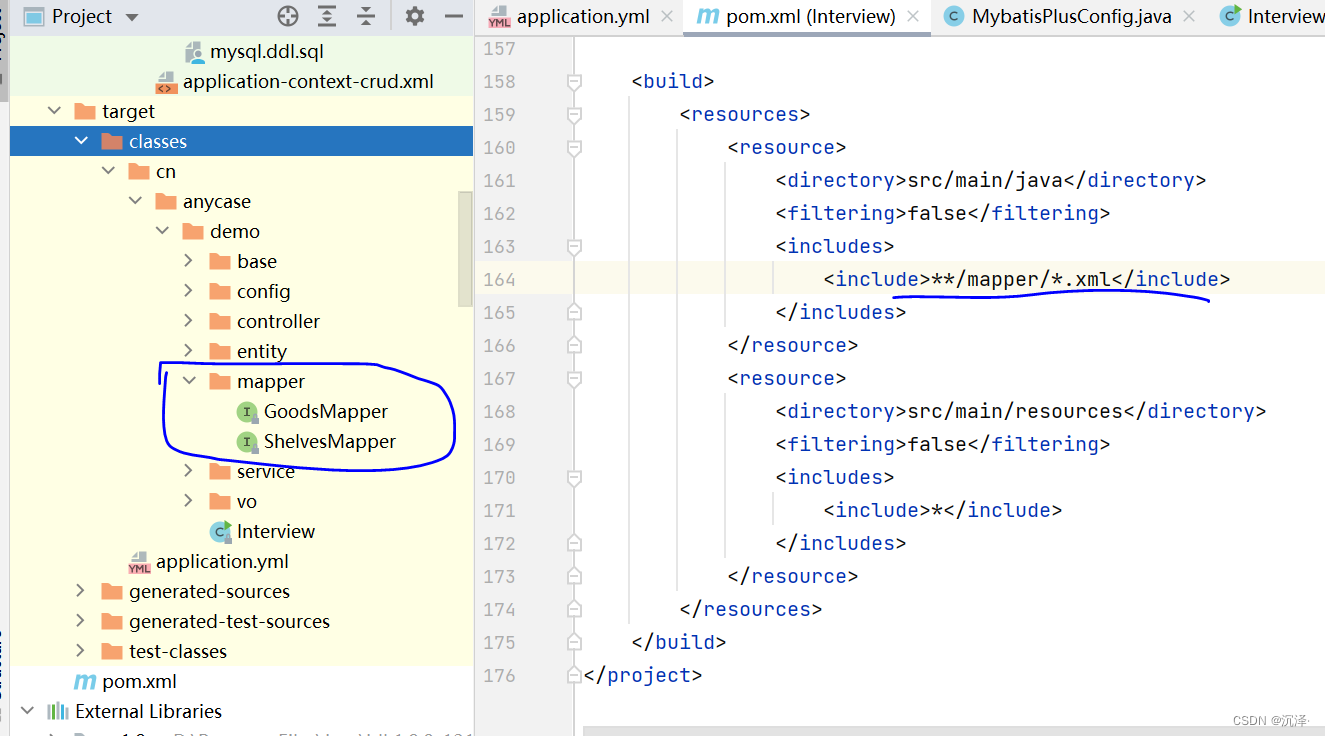Image resolution: width=1325 pixels, height=736 pixels.
Task: Fold includes block at line 170
Action: coord(574,478)
